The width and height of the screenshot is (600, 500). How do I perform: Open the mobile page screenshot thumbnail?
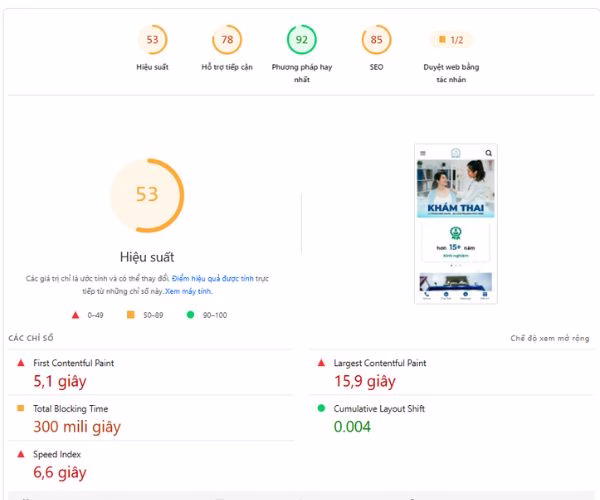coord(456,224)
